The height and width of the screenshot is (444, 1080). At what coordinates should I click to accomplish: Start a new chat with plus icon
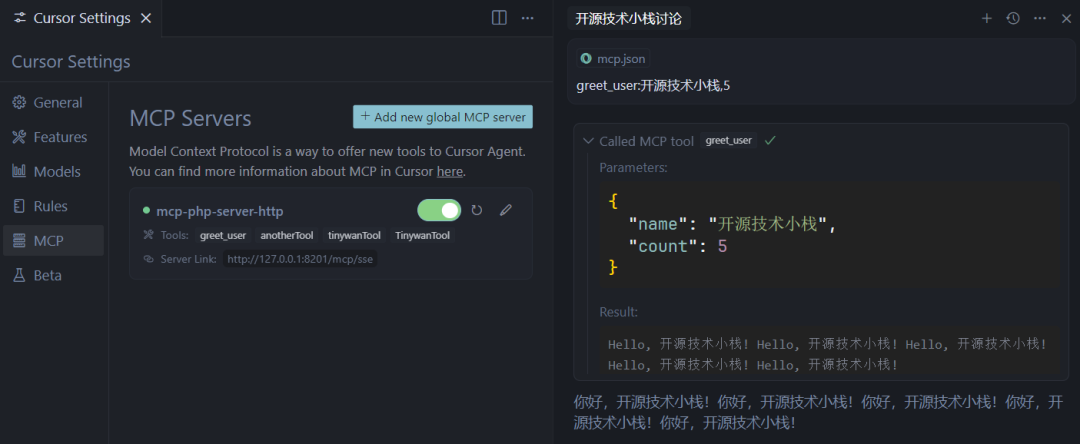click(x=986, y=19)
